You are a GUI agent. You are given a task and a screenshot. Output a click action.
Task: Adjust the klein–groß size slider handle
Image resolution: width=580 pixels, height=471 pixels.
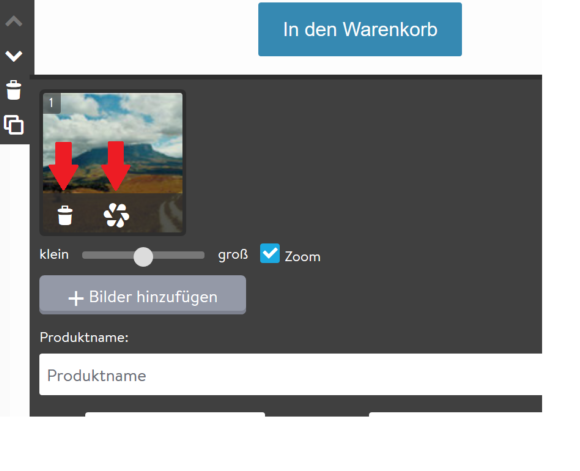point(143,256)
